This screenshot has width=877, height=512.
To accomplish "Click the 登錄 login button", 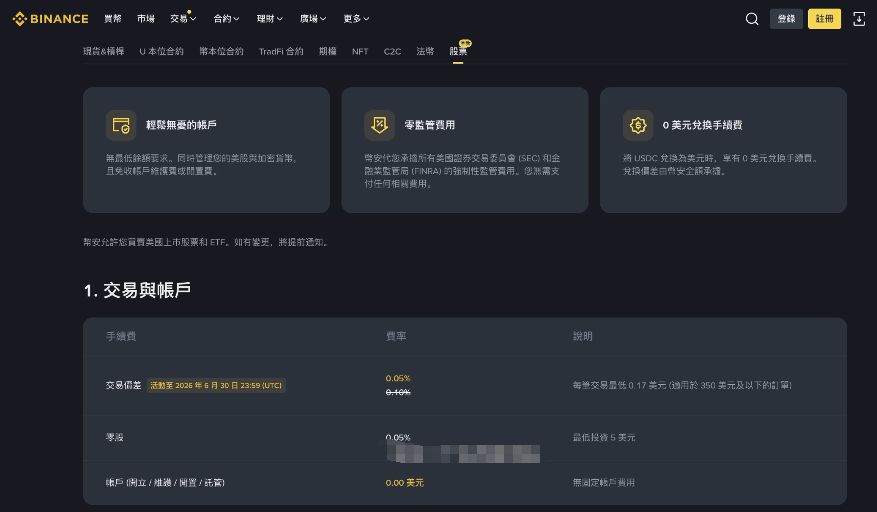I will point(786,19).
